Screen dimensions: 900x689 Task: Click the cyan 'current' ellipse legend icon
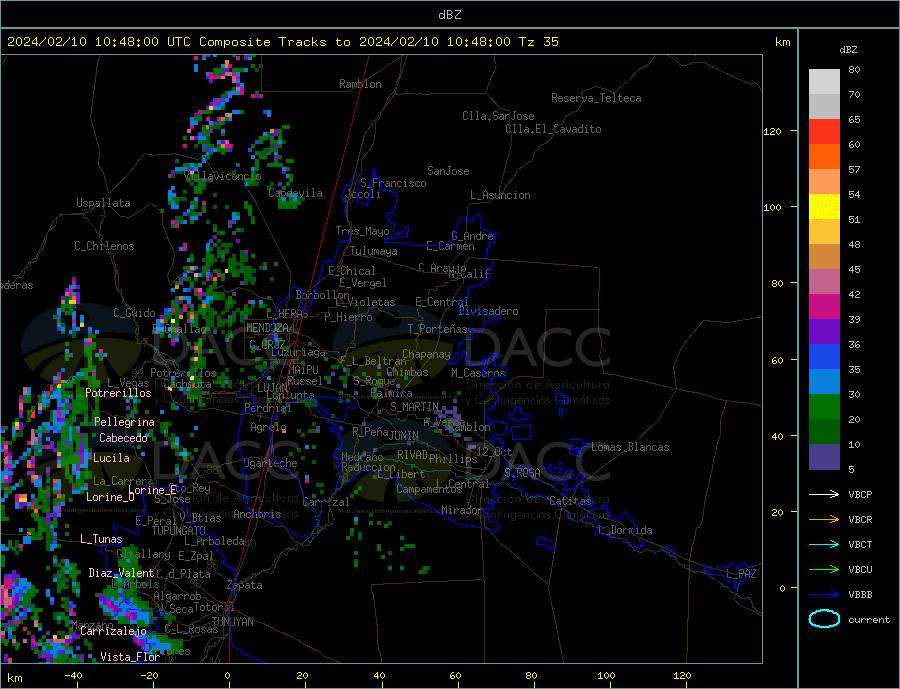point(824,619)
